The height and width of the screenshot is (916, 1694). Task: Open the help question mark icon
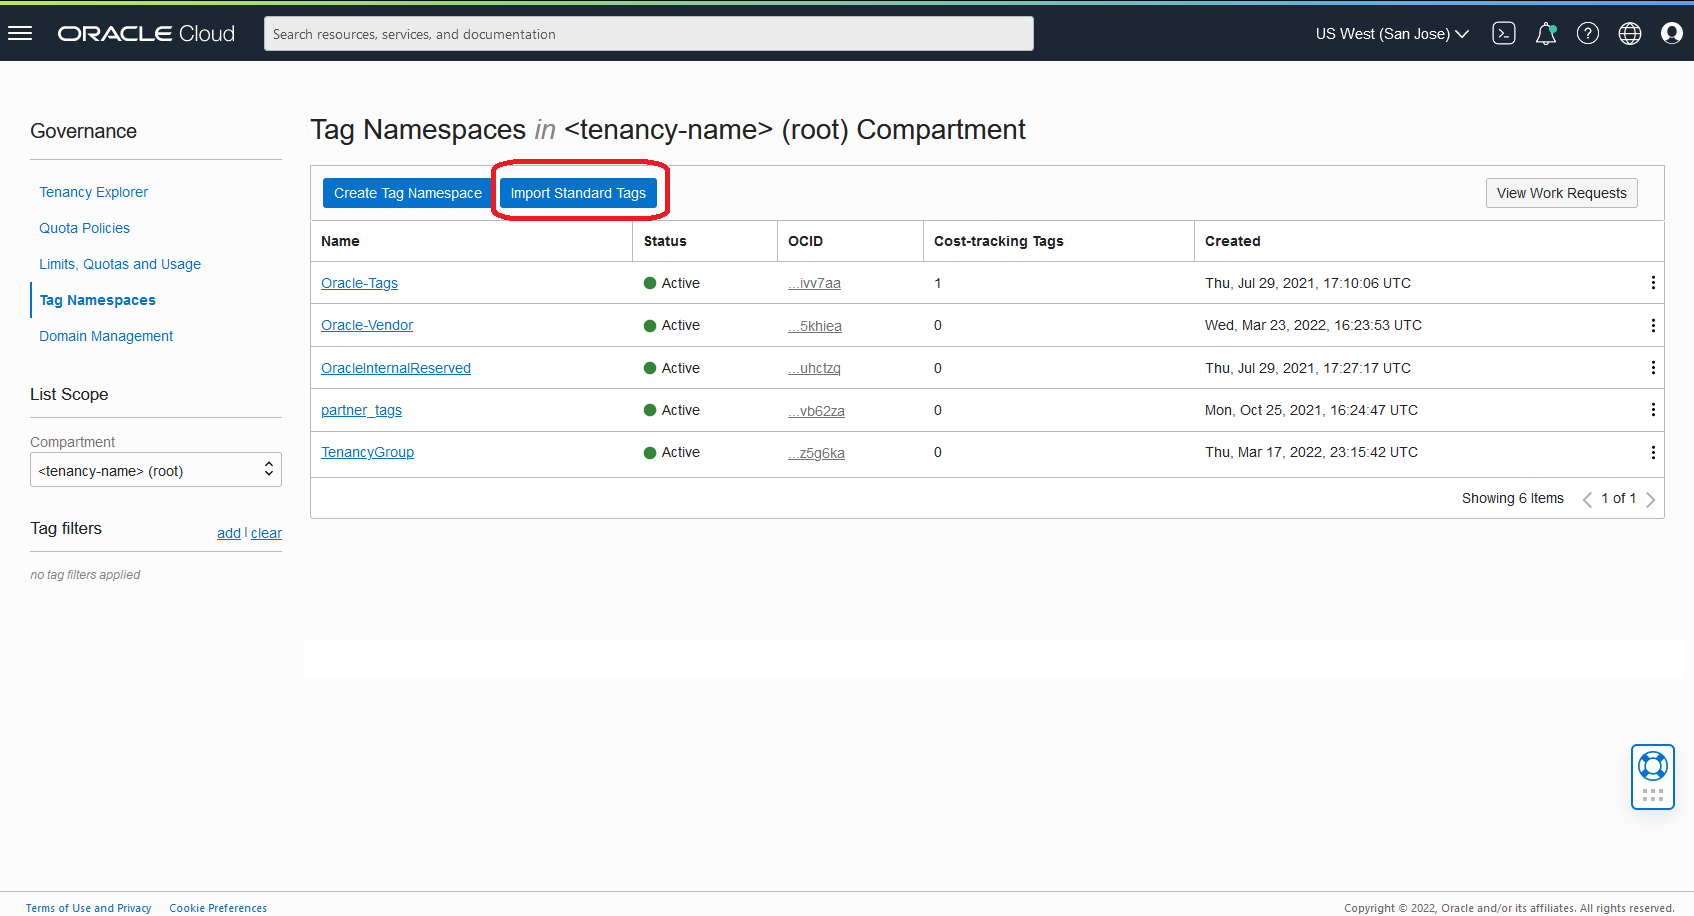point(1587,33)
